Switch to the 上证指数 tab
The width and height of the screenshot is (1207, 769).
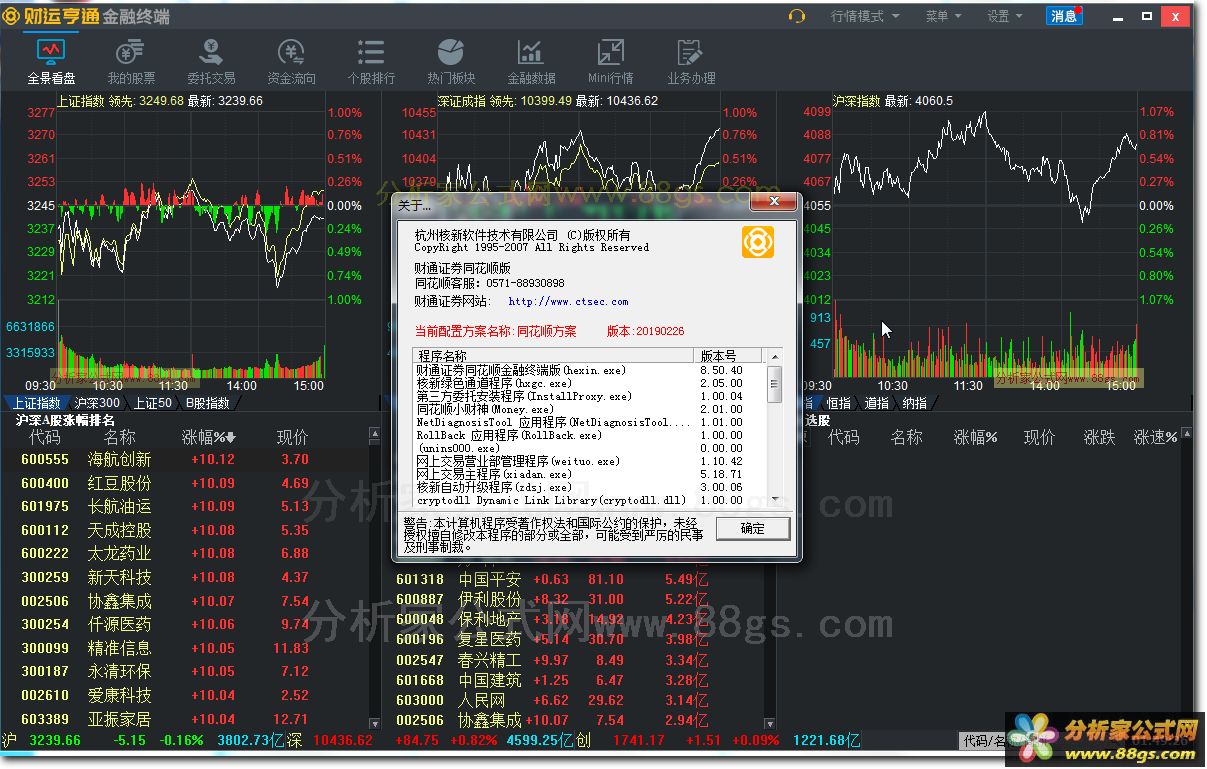point(37,403)
